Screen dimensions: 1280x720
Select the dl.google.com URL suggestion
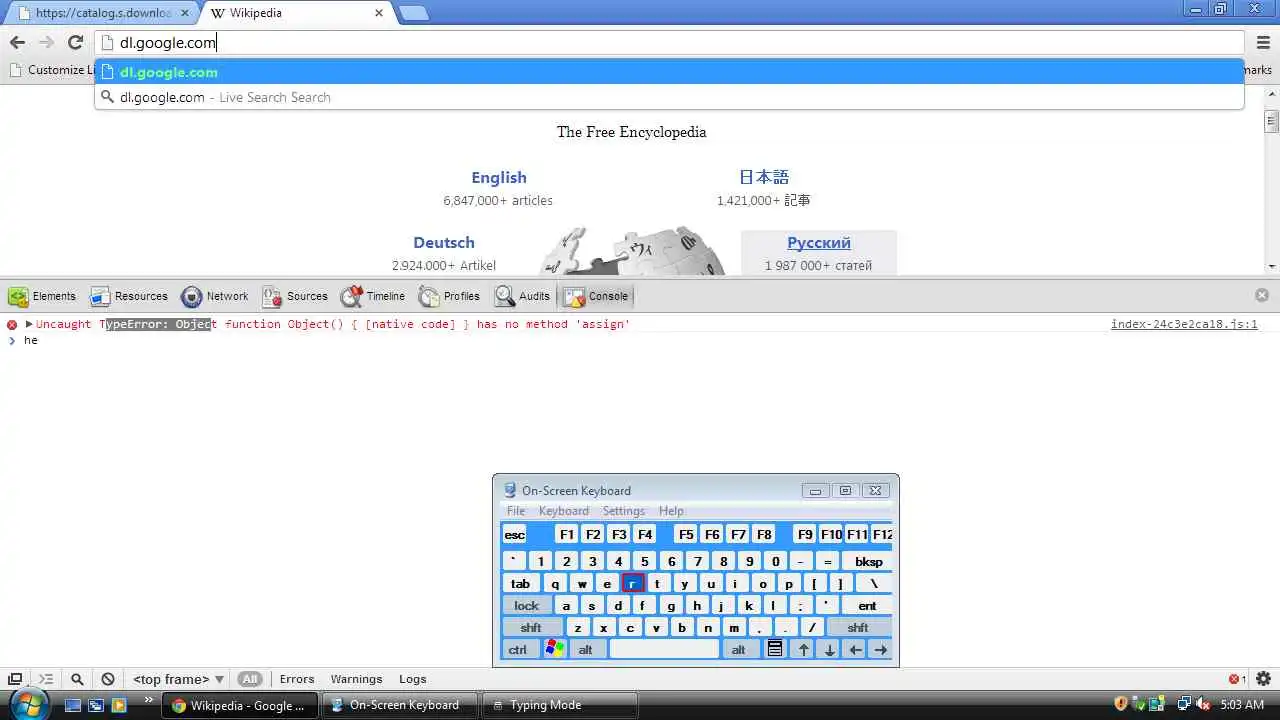click(669, 72)
